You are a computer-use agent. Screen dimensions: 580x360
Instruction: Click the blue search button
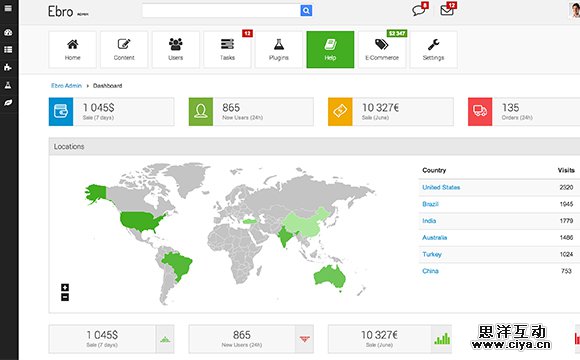click(x=306, y=11)
